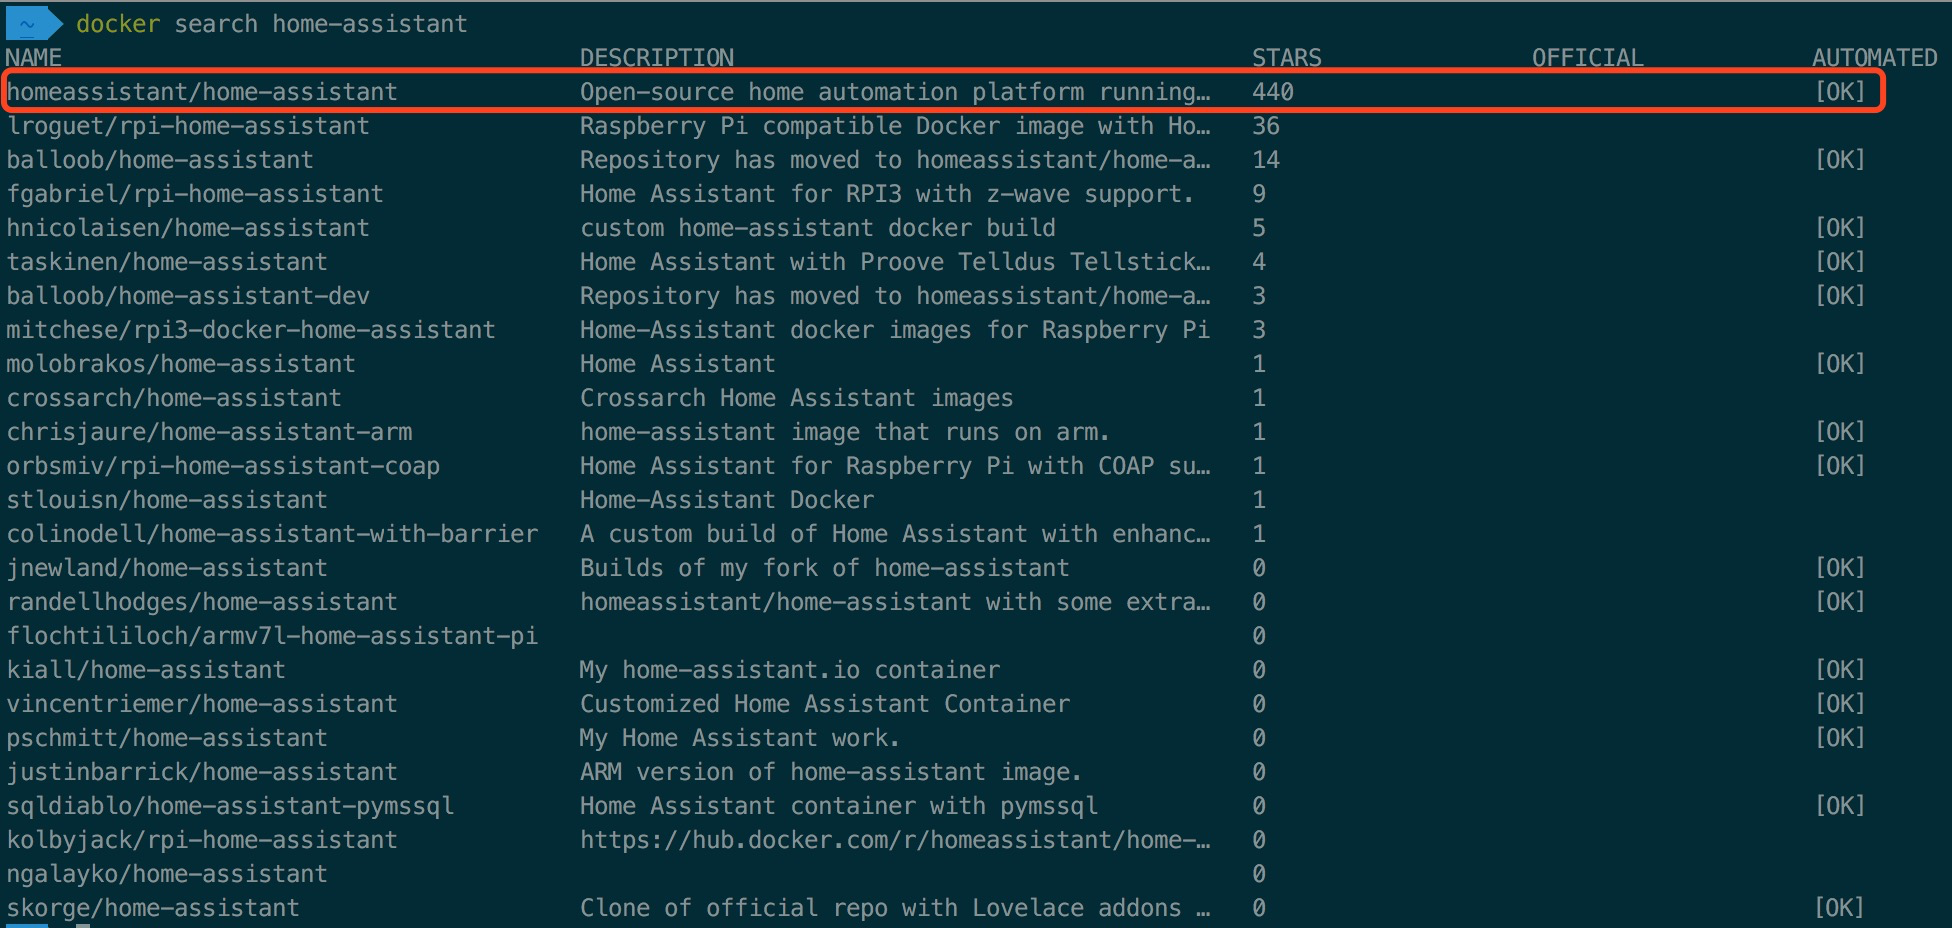This screenshot has width=1952, height=928.
Task: Click the OFFICIAL column header
Action: point(1588,58)
